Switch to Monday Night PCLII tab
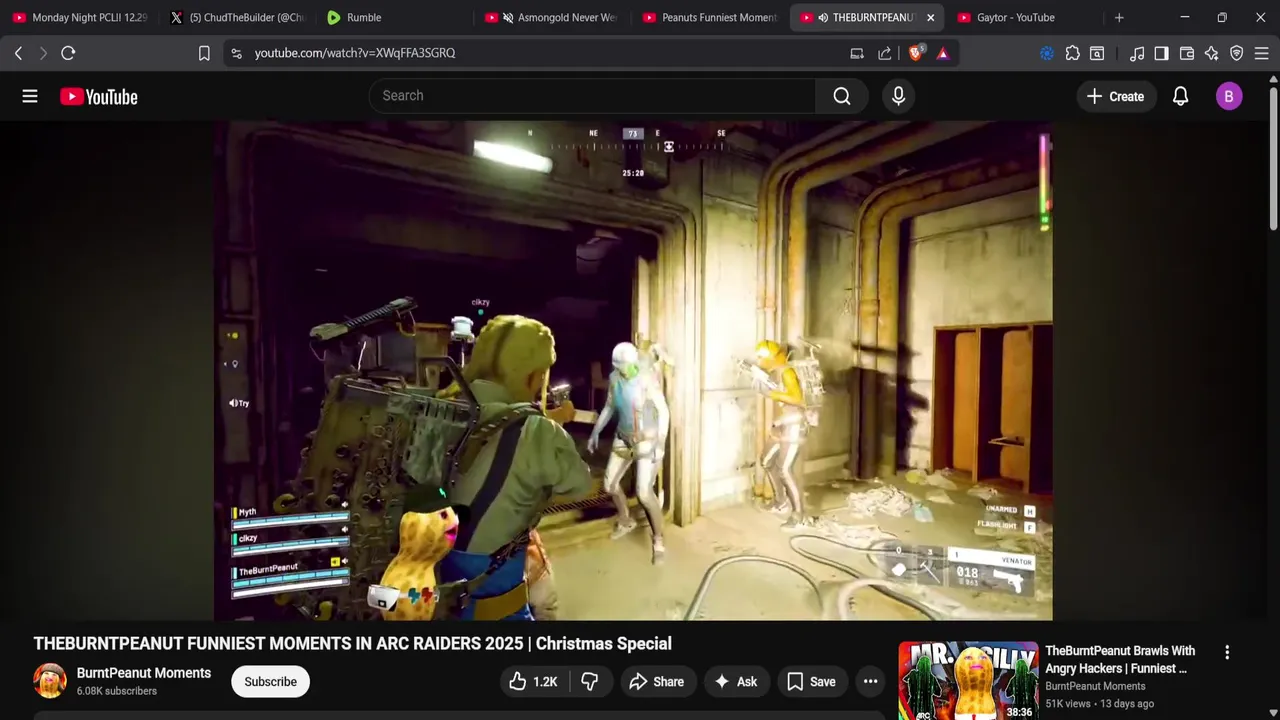 coord(80,17)
